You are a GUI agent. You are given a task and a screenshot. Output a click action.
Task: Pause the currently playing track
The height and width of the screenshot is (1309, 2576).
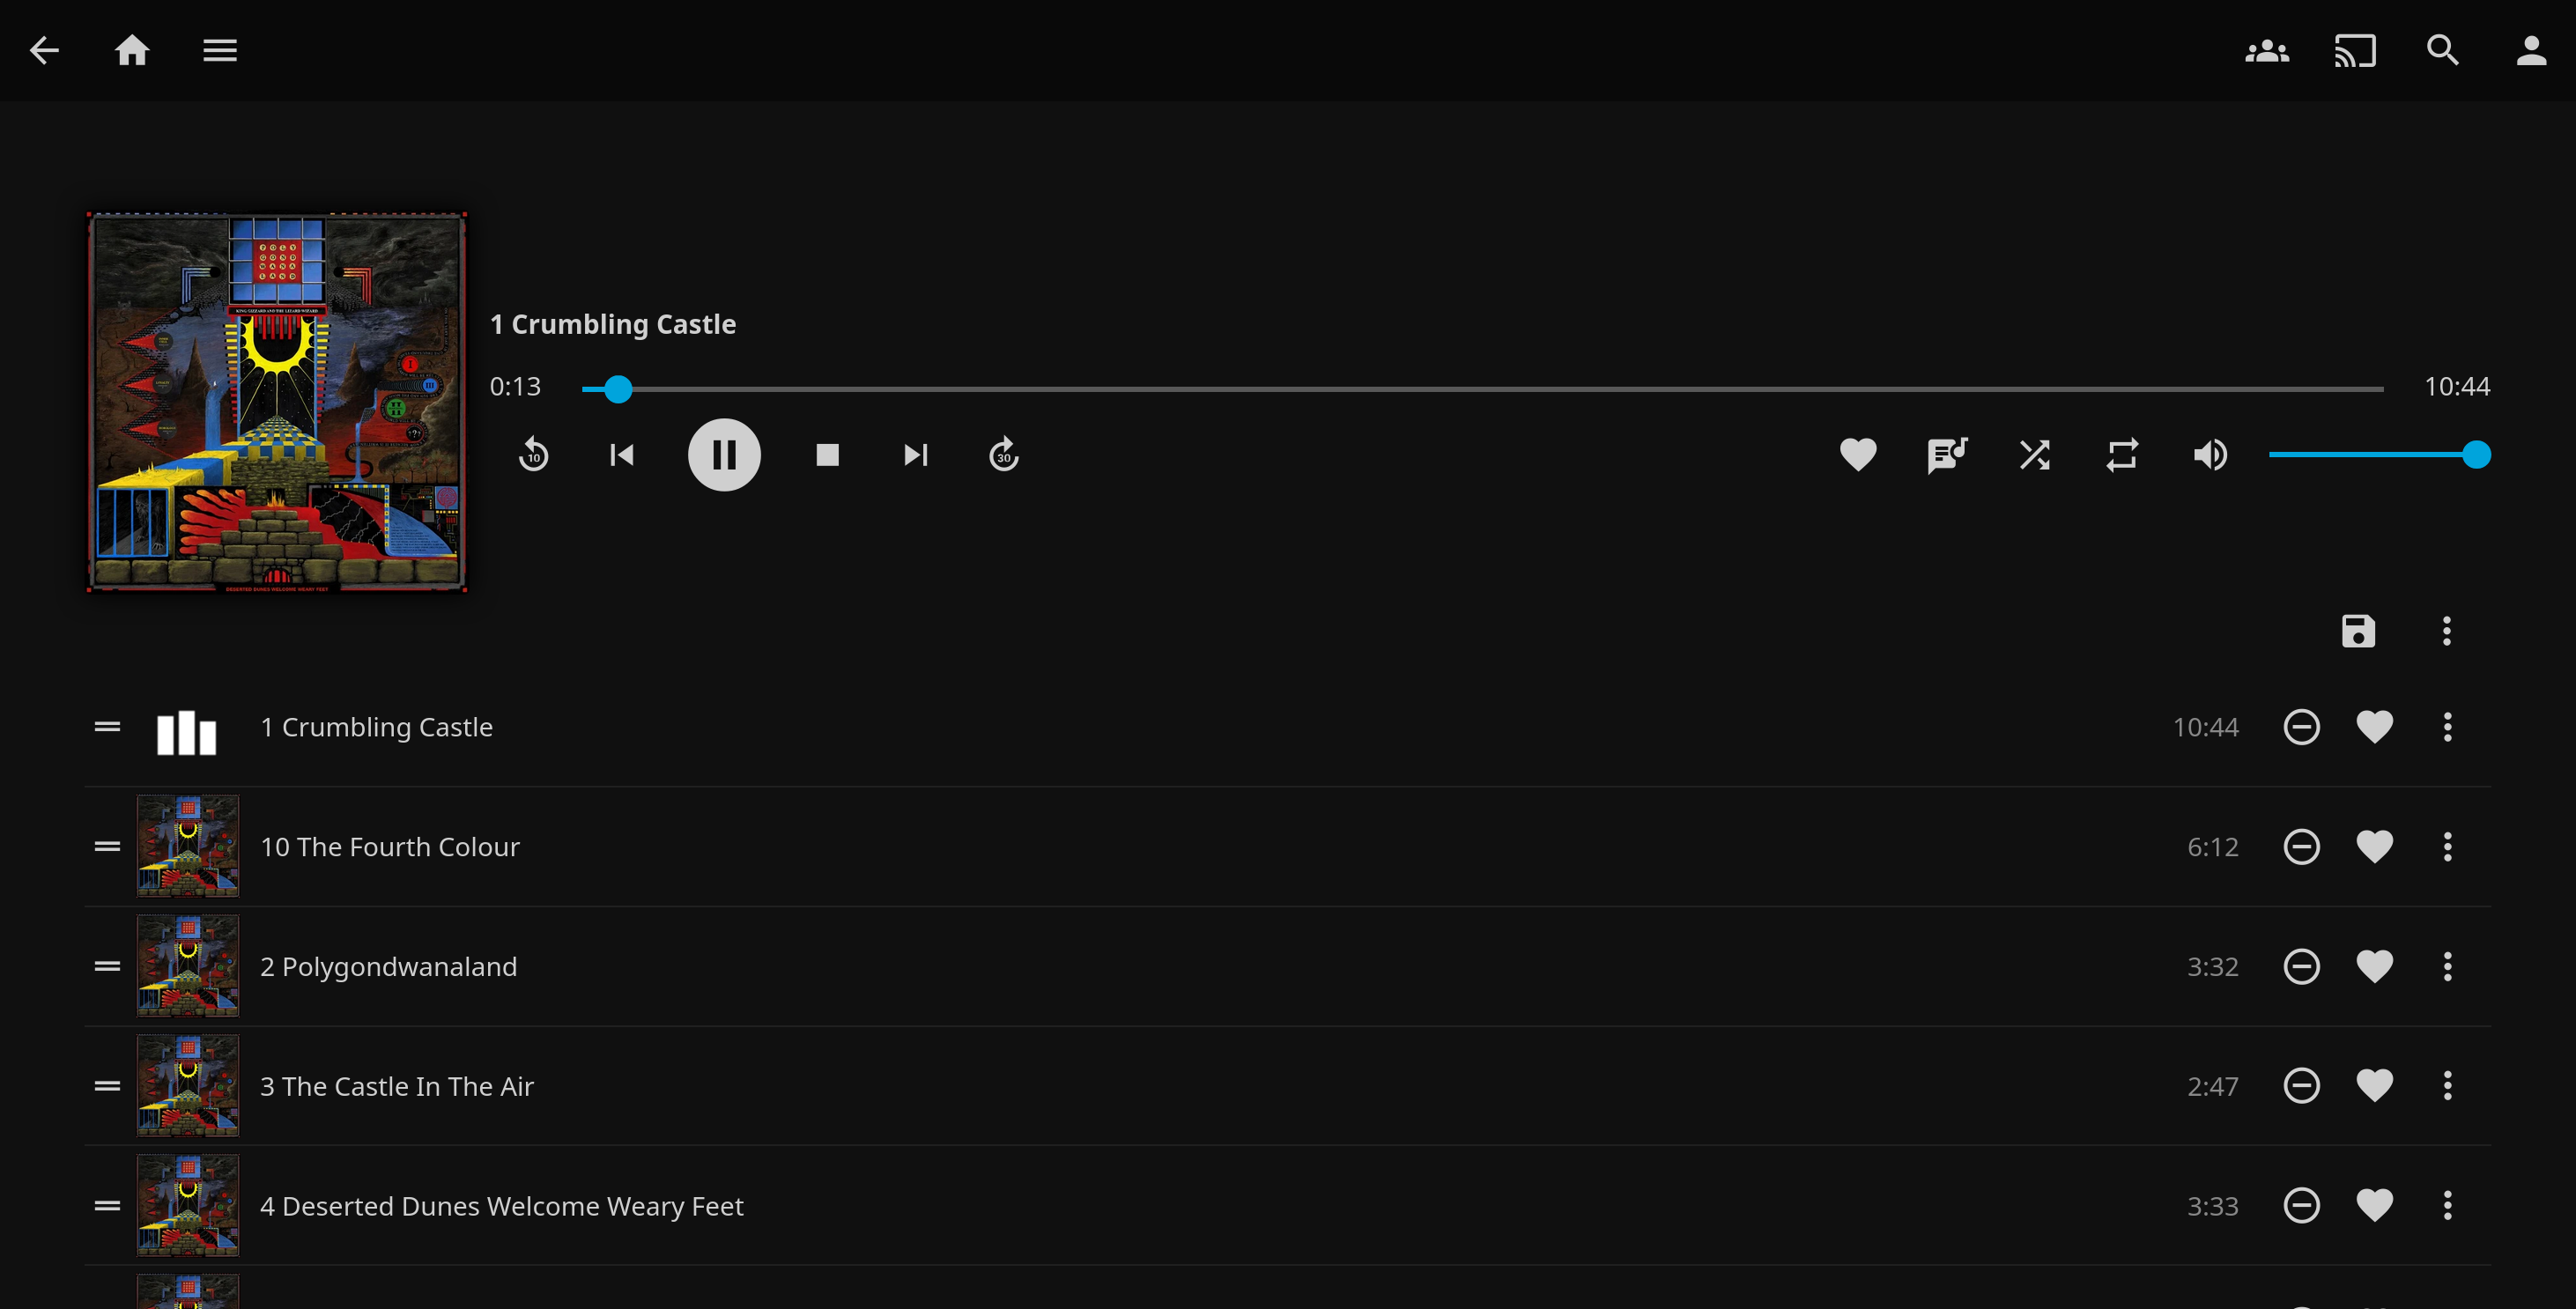pos(724,455)
